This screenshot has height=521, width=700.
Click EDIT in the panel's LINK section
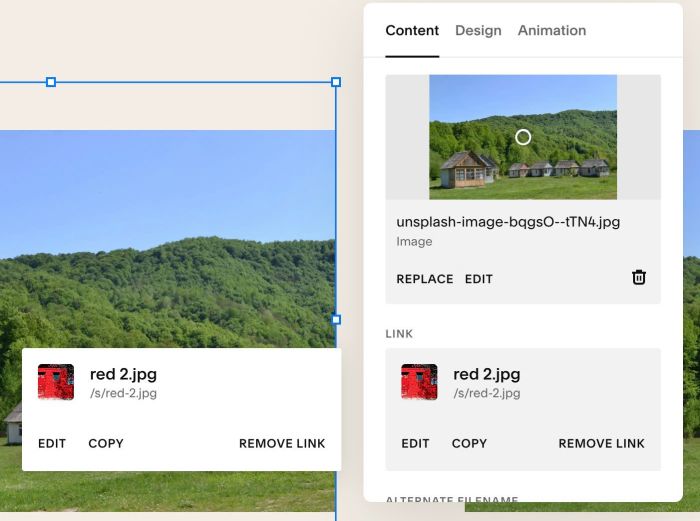pos(415,443)
